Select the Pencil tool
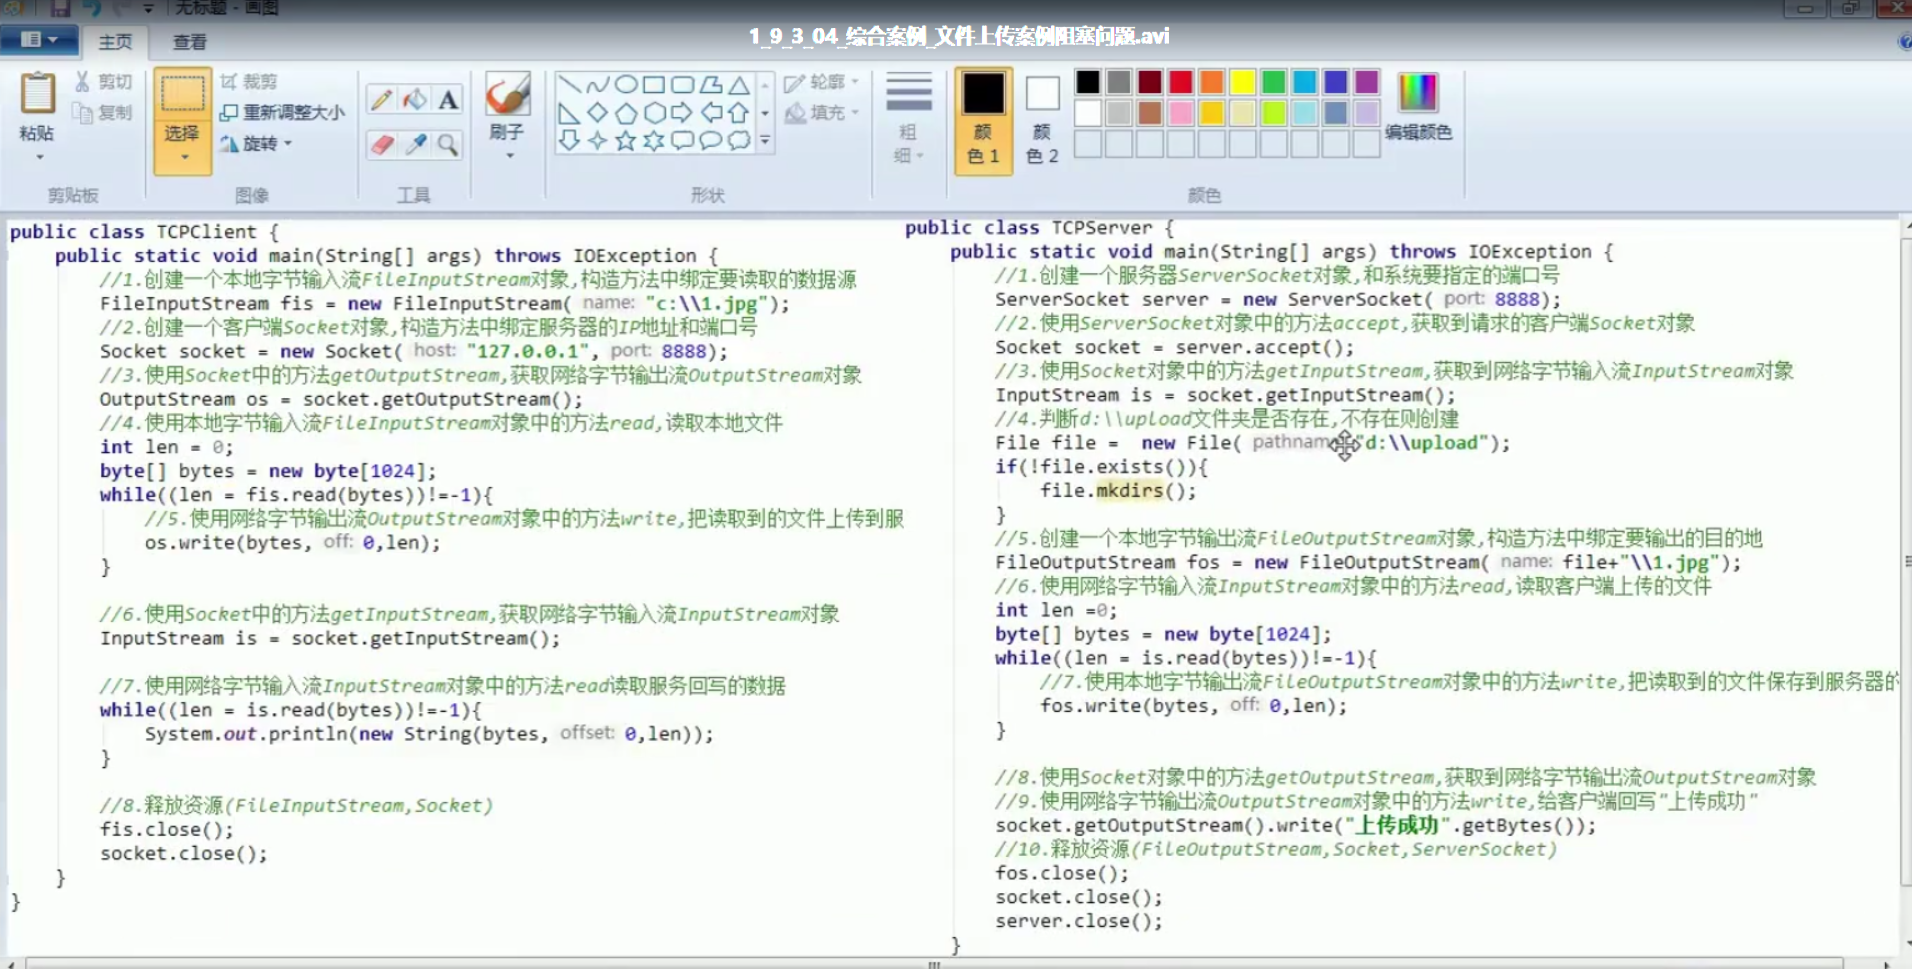1912x969 pixels. click(x=381, y=99)
